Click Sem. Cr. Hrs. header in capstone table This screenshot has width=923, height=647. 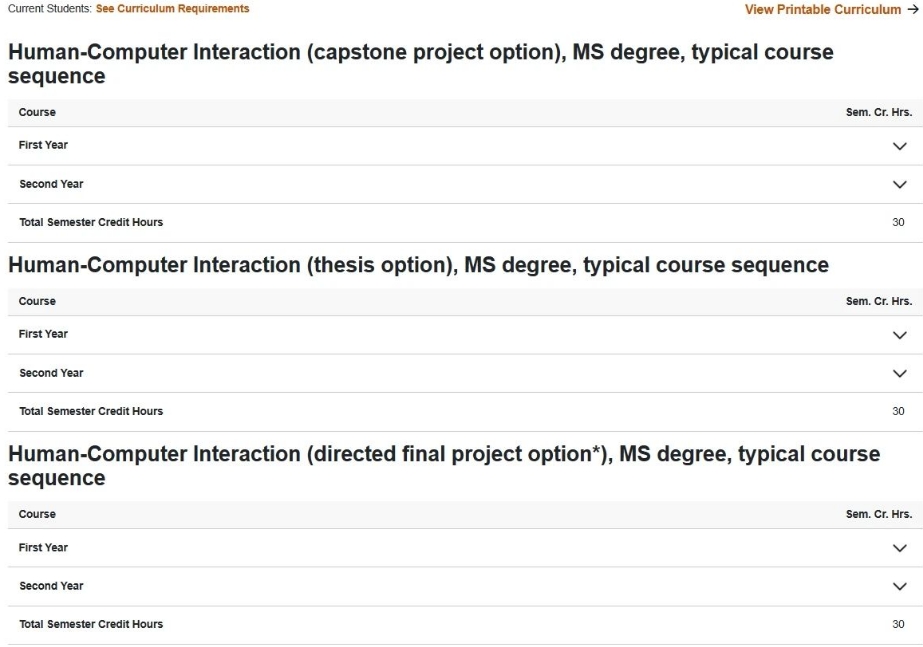(879, 112)
